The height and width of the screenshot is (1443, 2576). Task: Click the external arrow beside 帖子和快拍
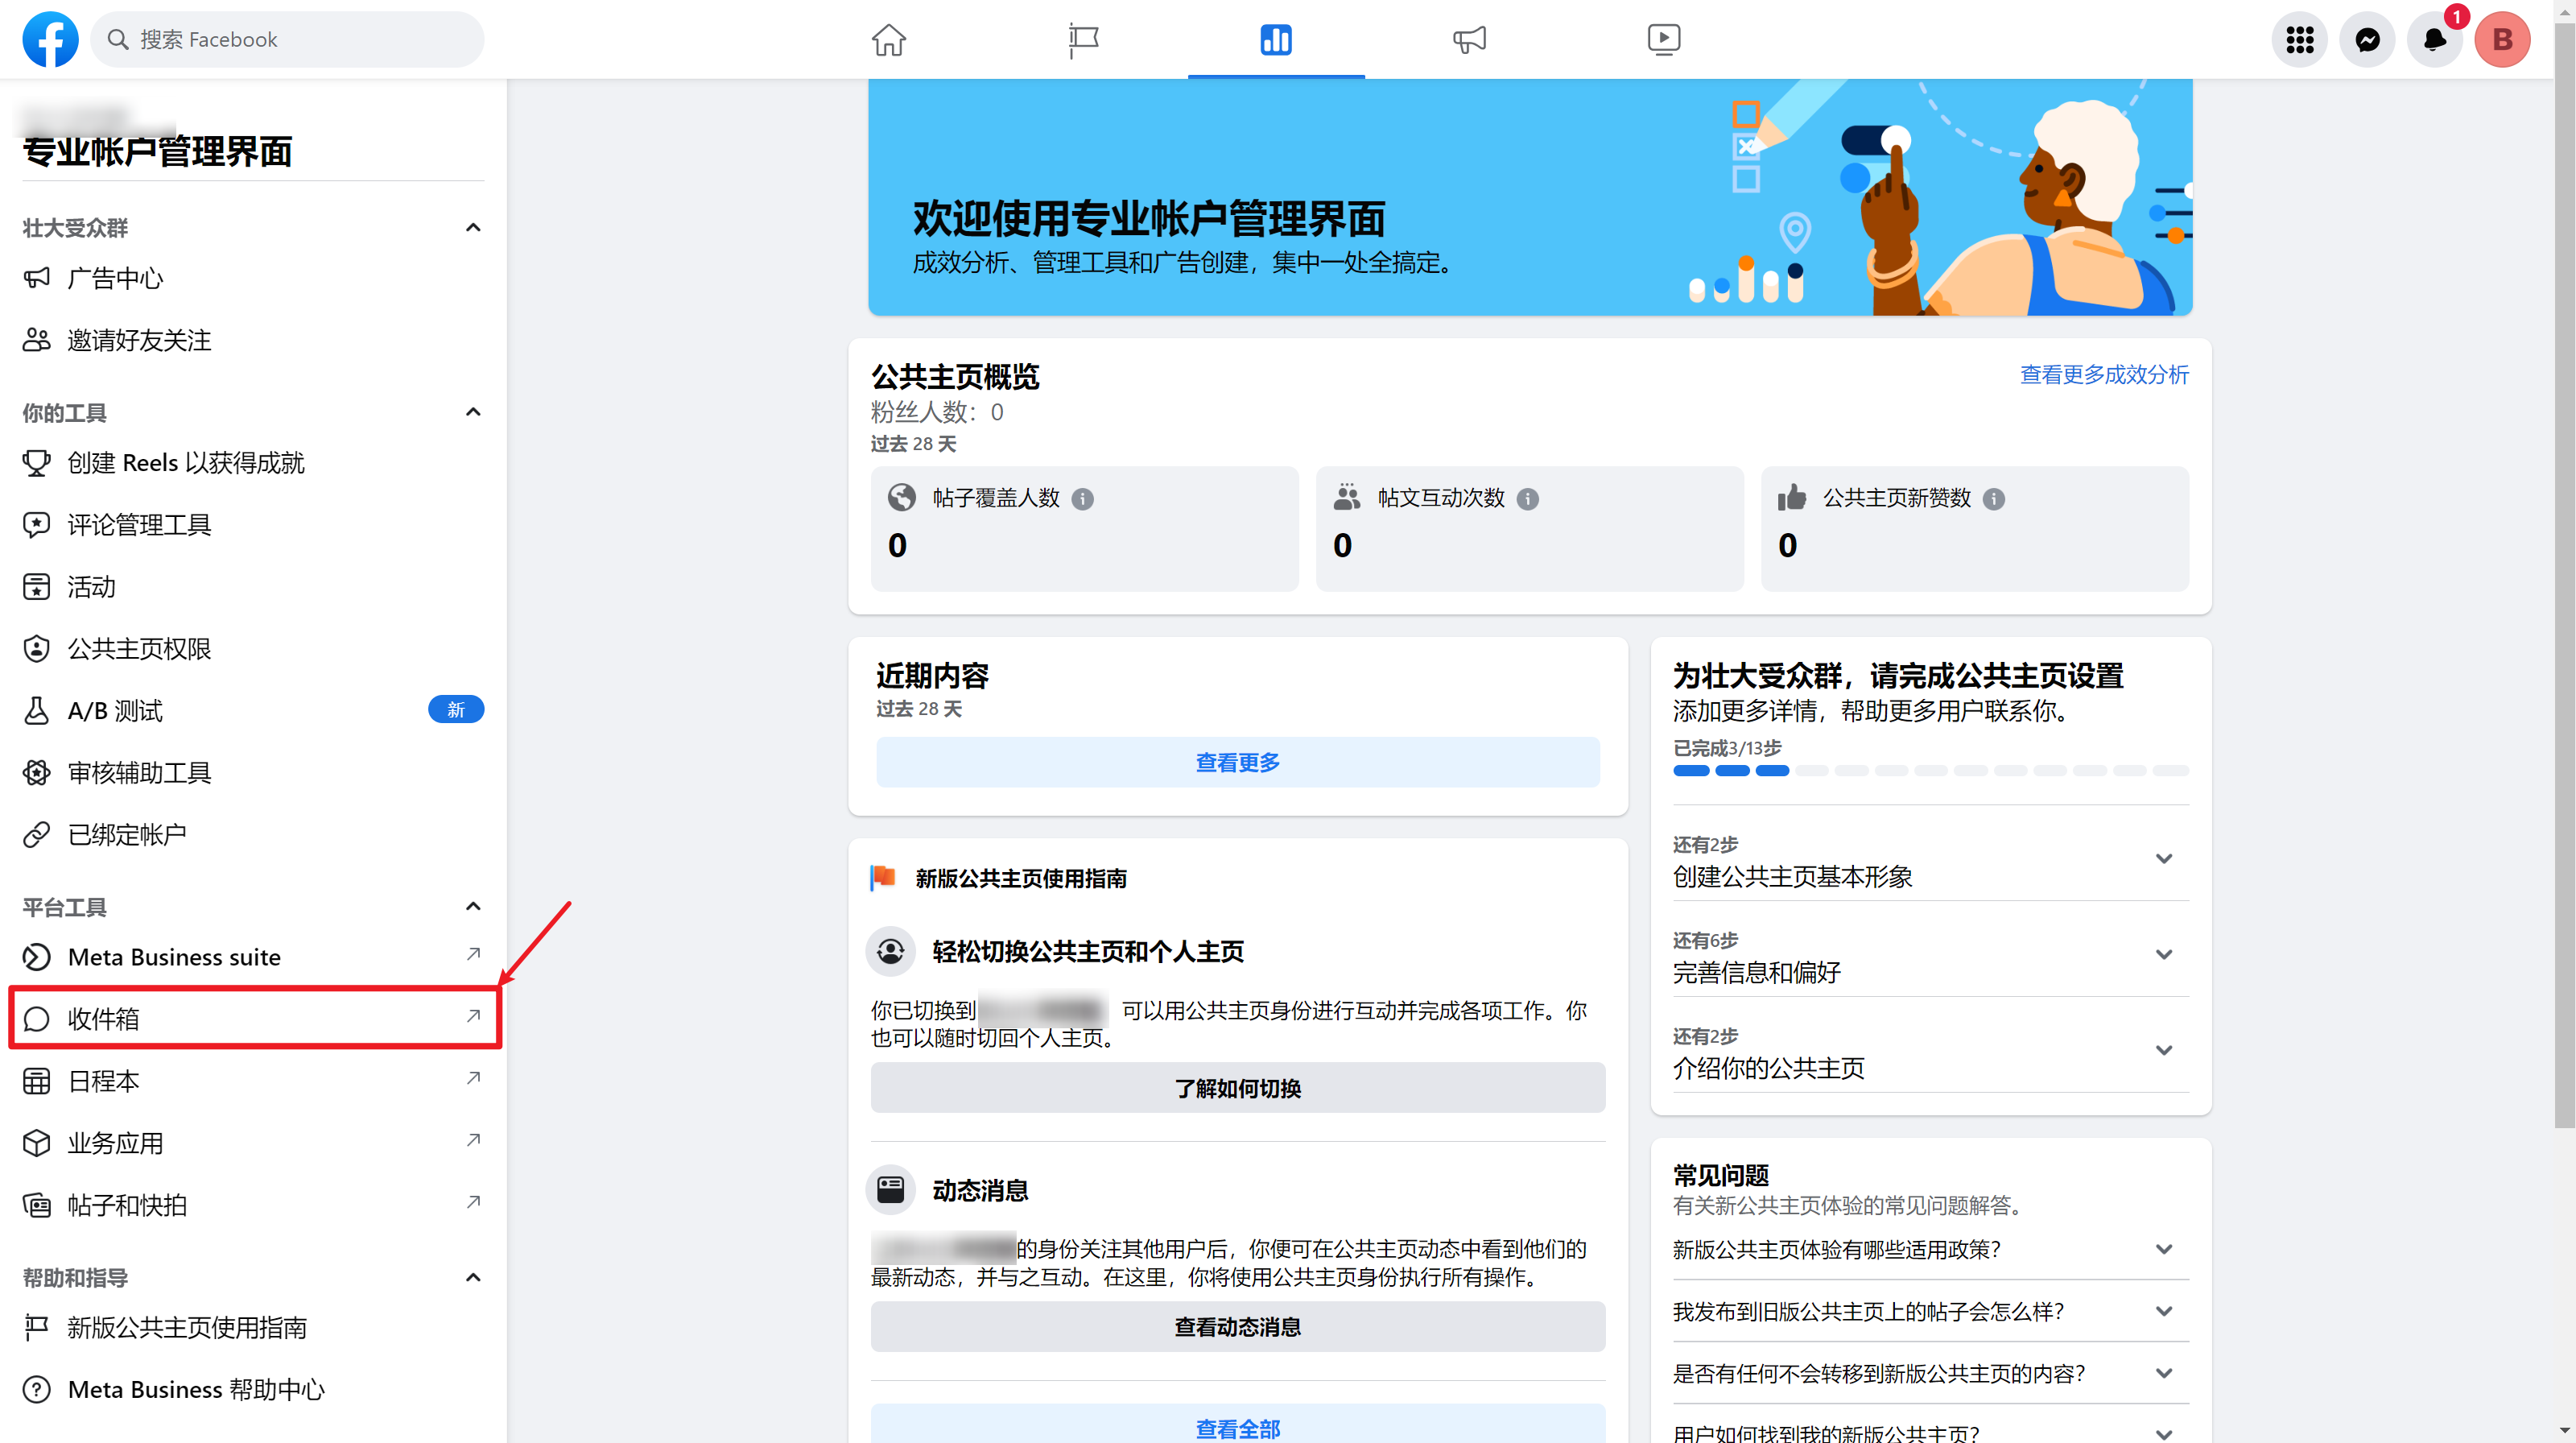pyautogui.click(x=473, y=1202)
